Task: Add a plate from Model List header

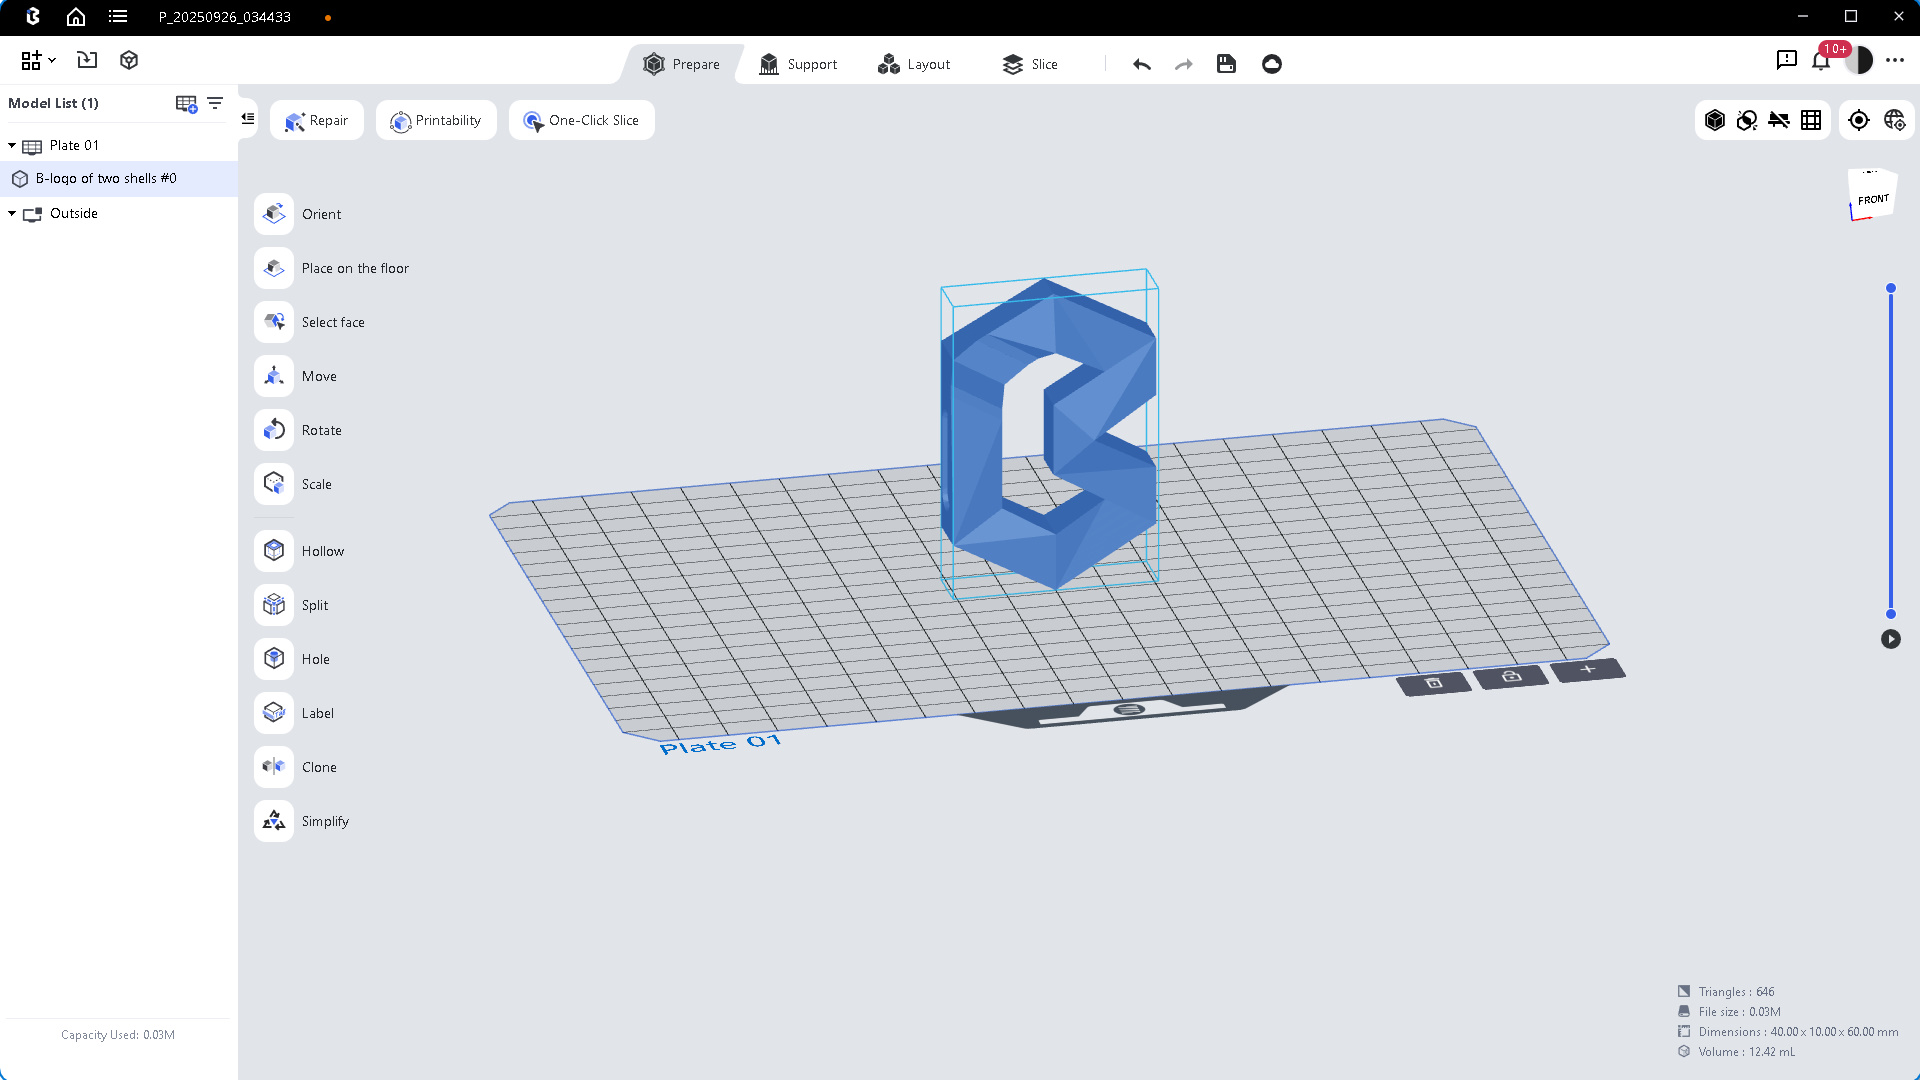Action: coord(186,104)
